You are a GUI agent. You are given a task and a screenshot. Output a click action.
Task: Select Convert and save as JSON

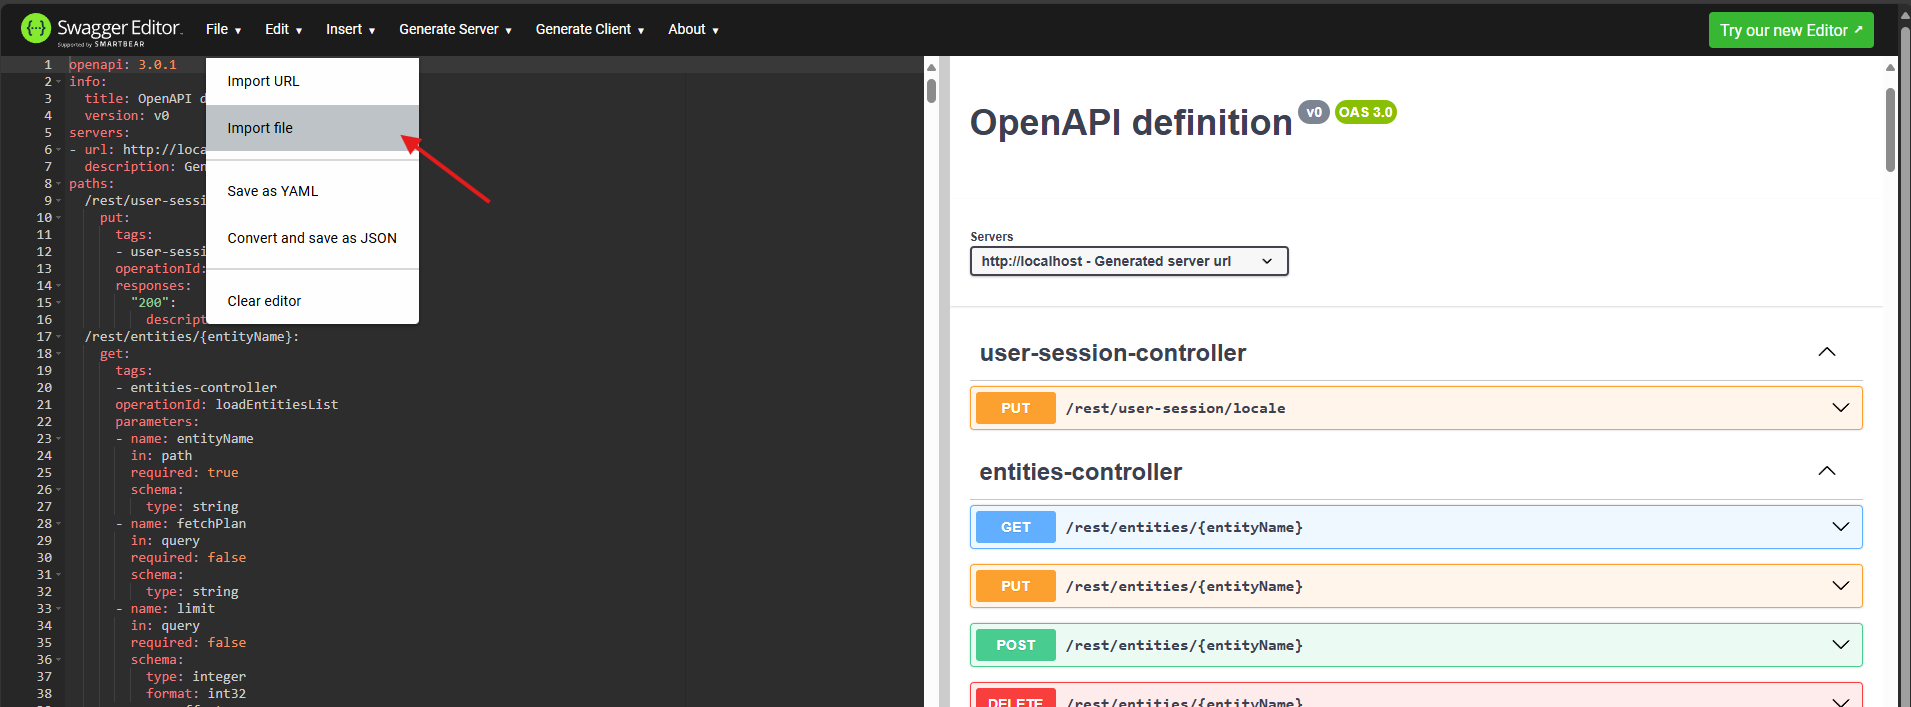pos(312,238)
